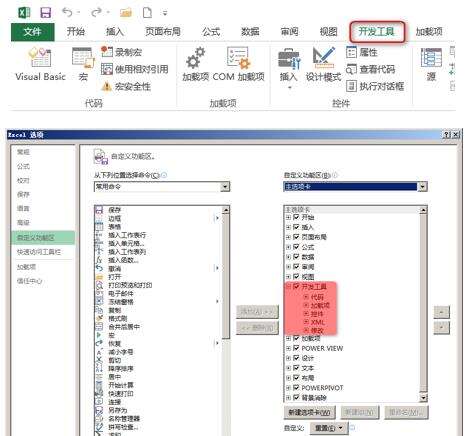The height and width of the screenshot is (436, 467).
Task: Click the Save icon in quick access toolbar
Action: click(x=46, y=13)
